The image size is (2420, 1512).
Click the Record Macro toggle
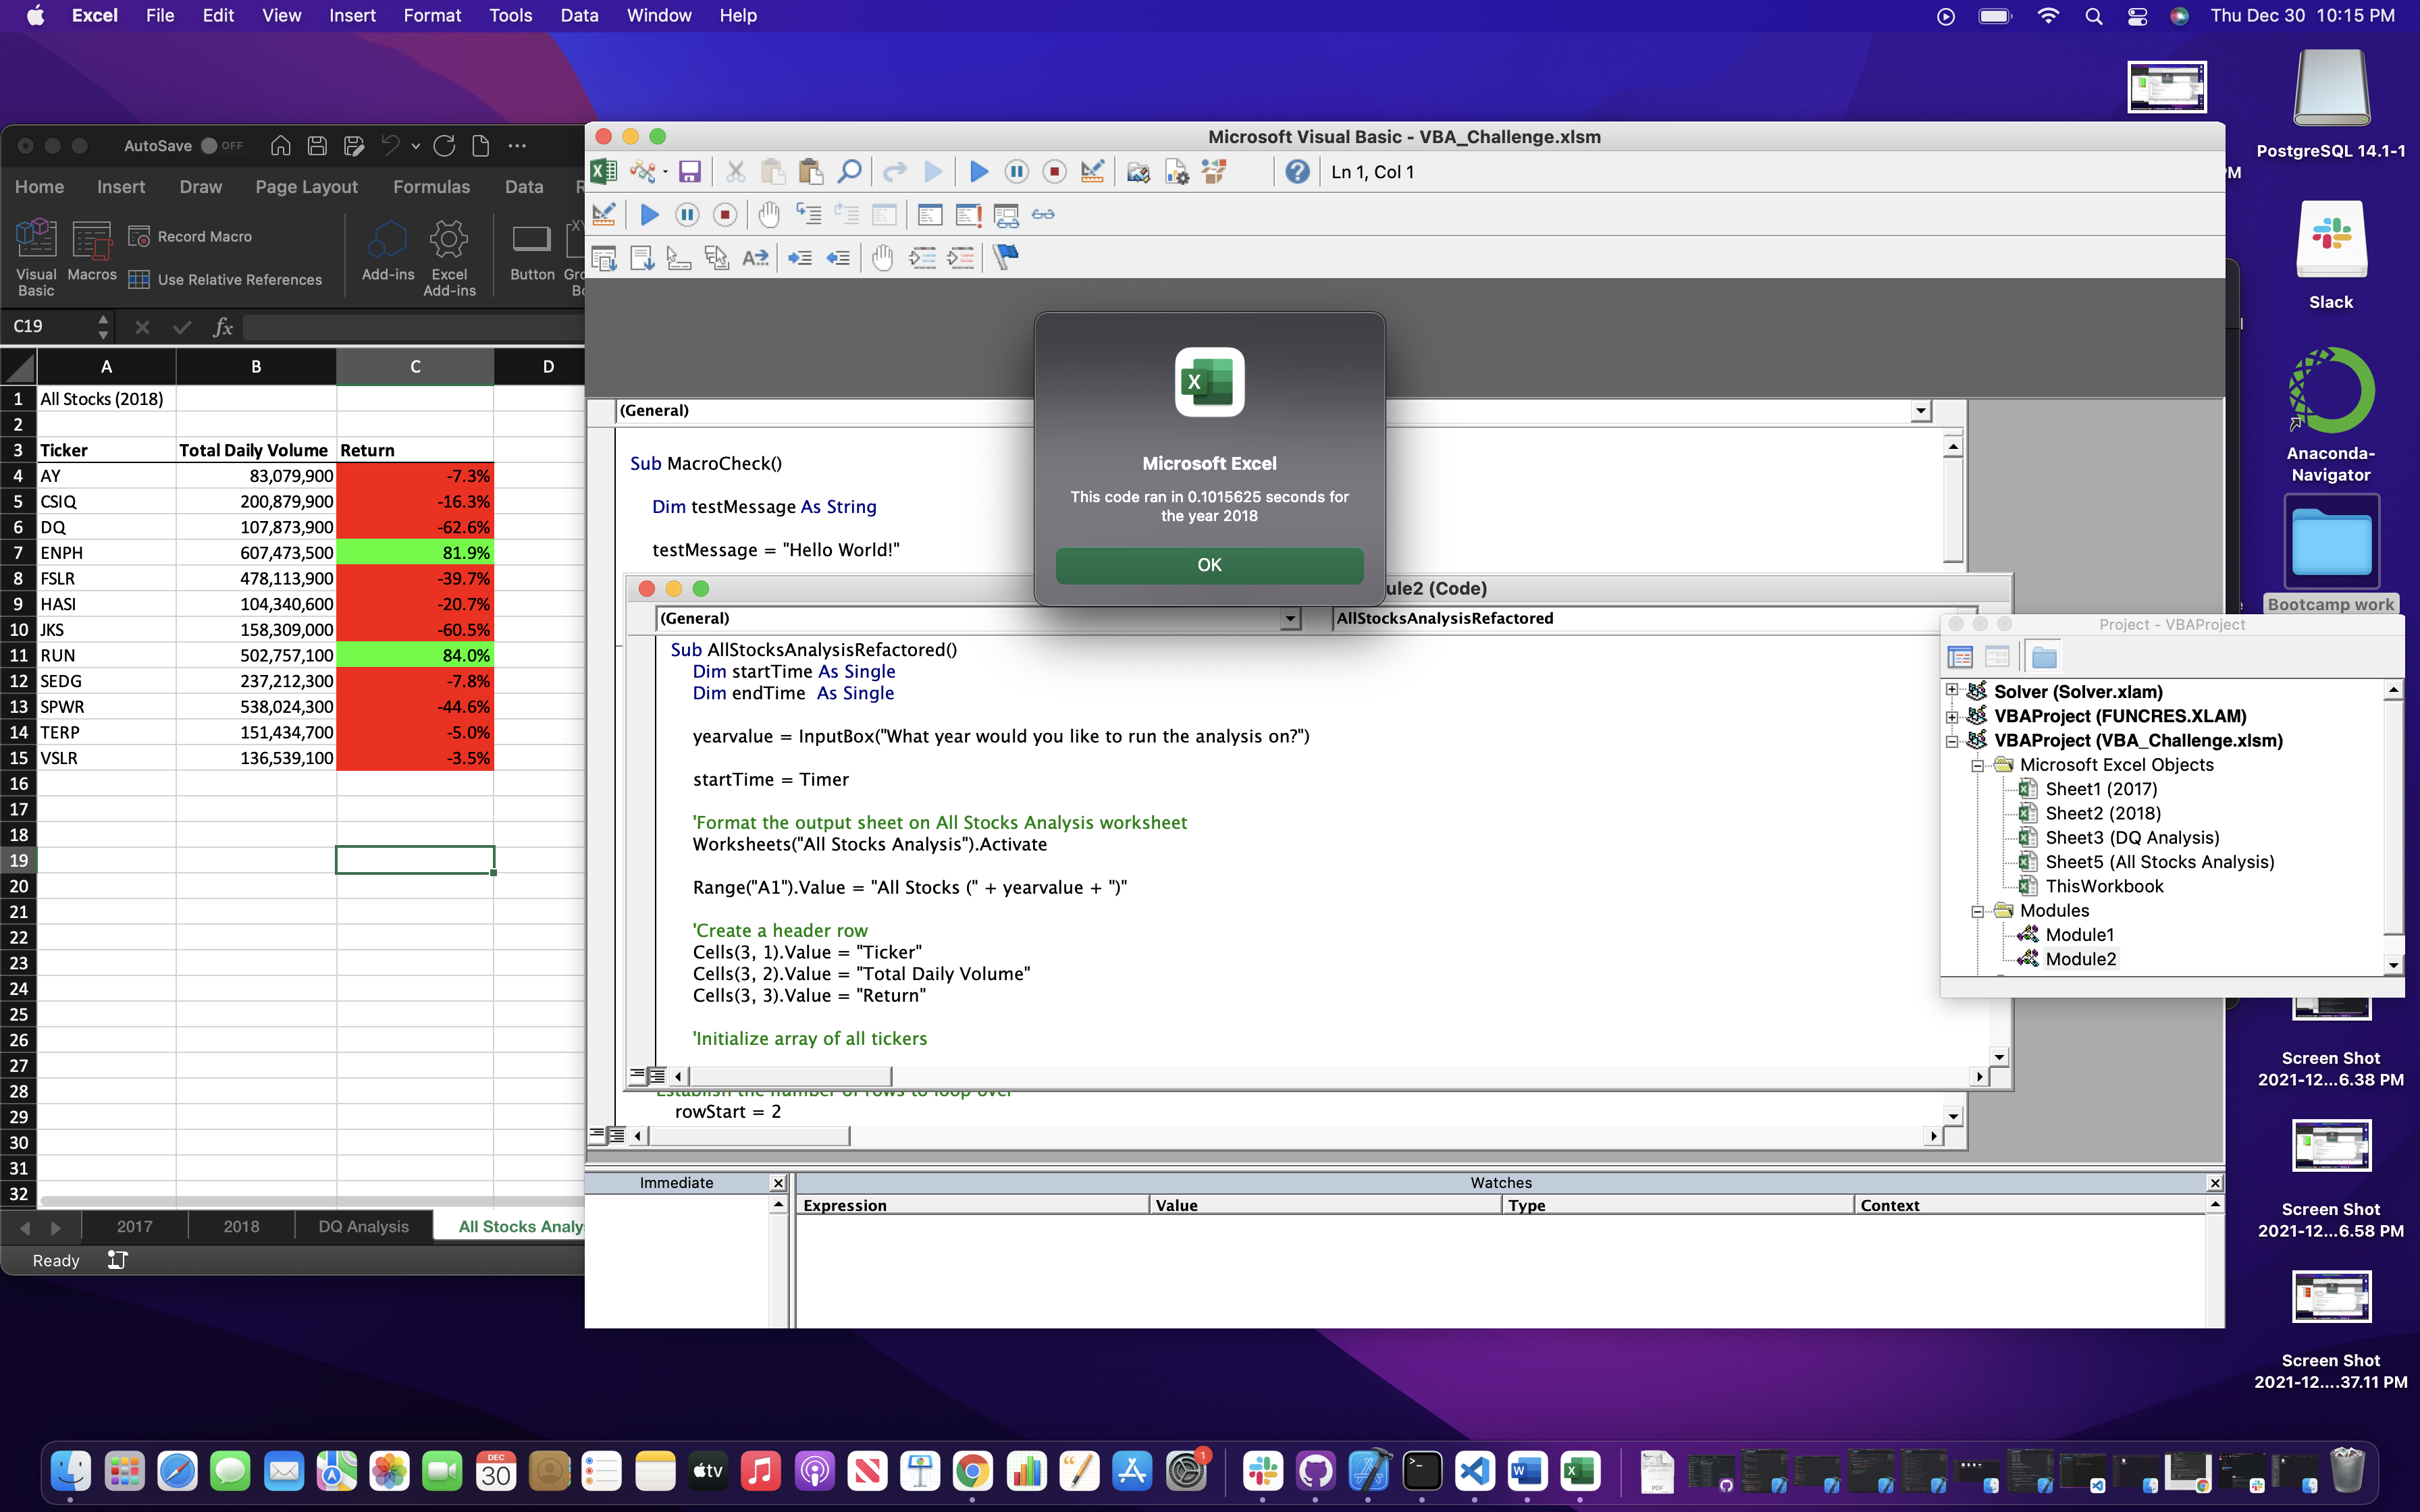coord(191,237)
